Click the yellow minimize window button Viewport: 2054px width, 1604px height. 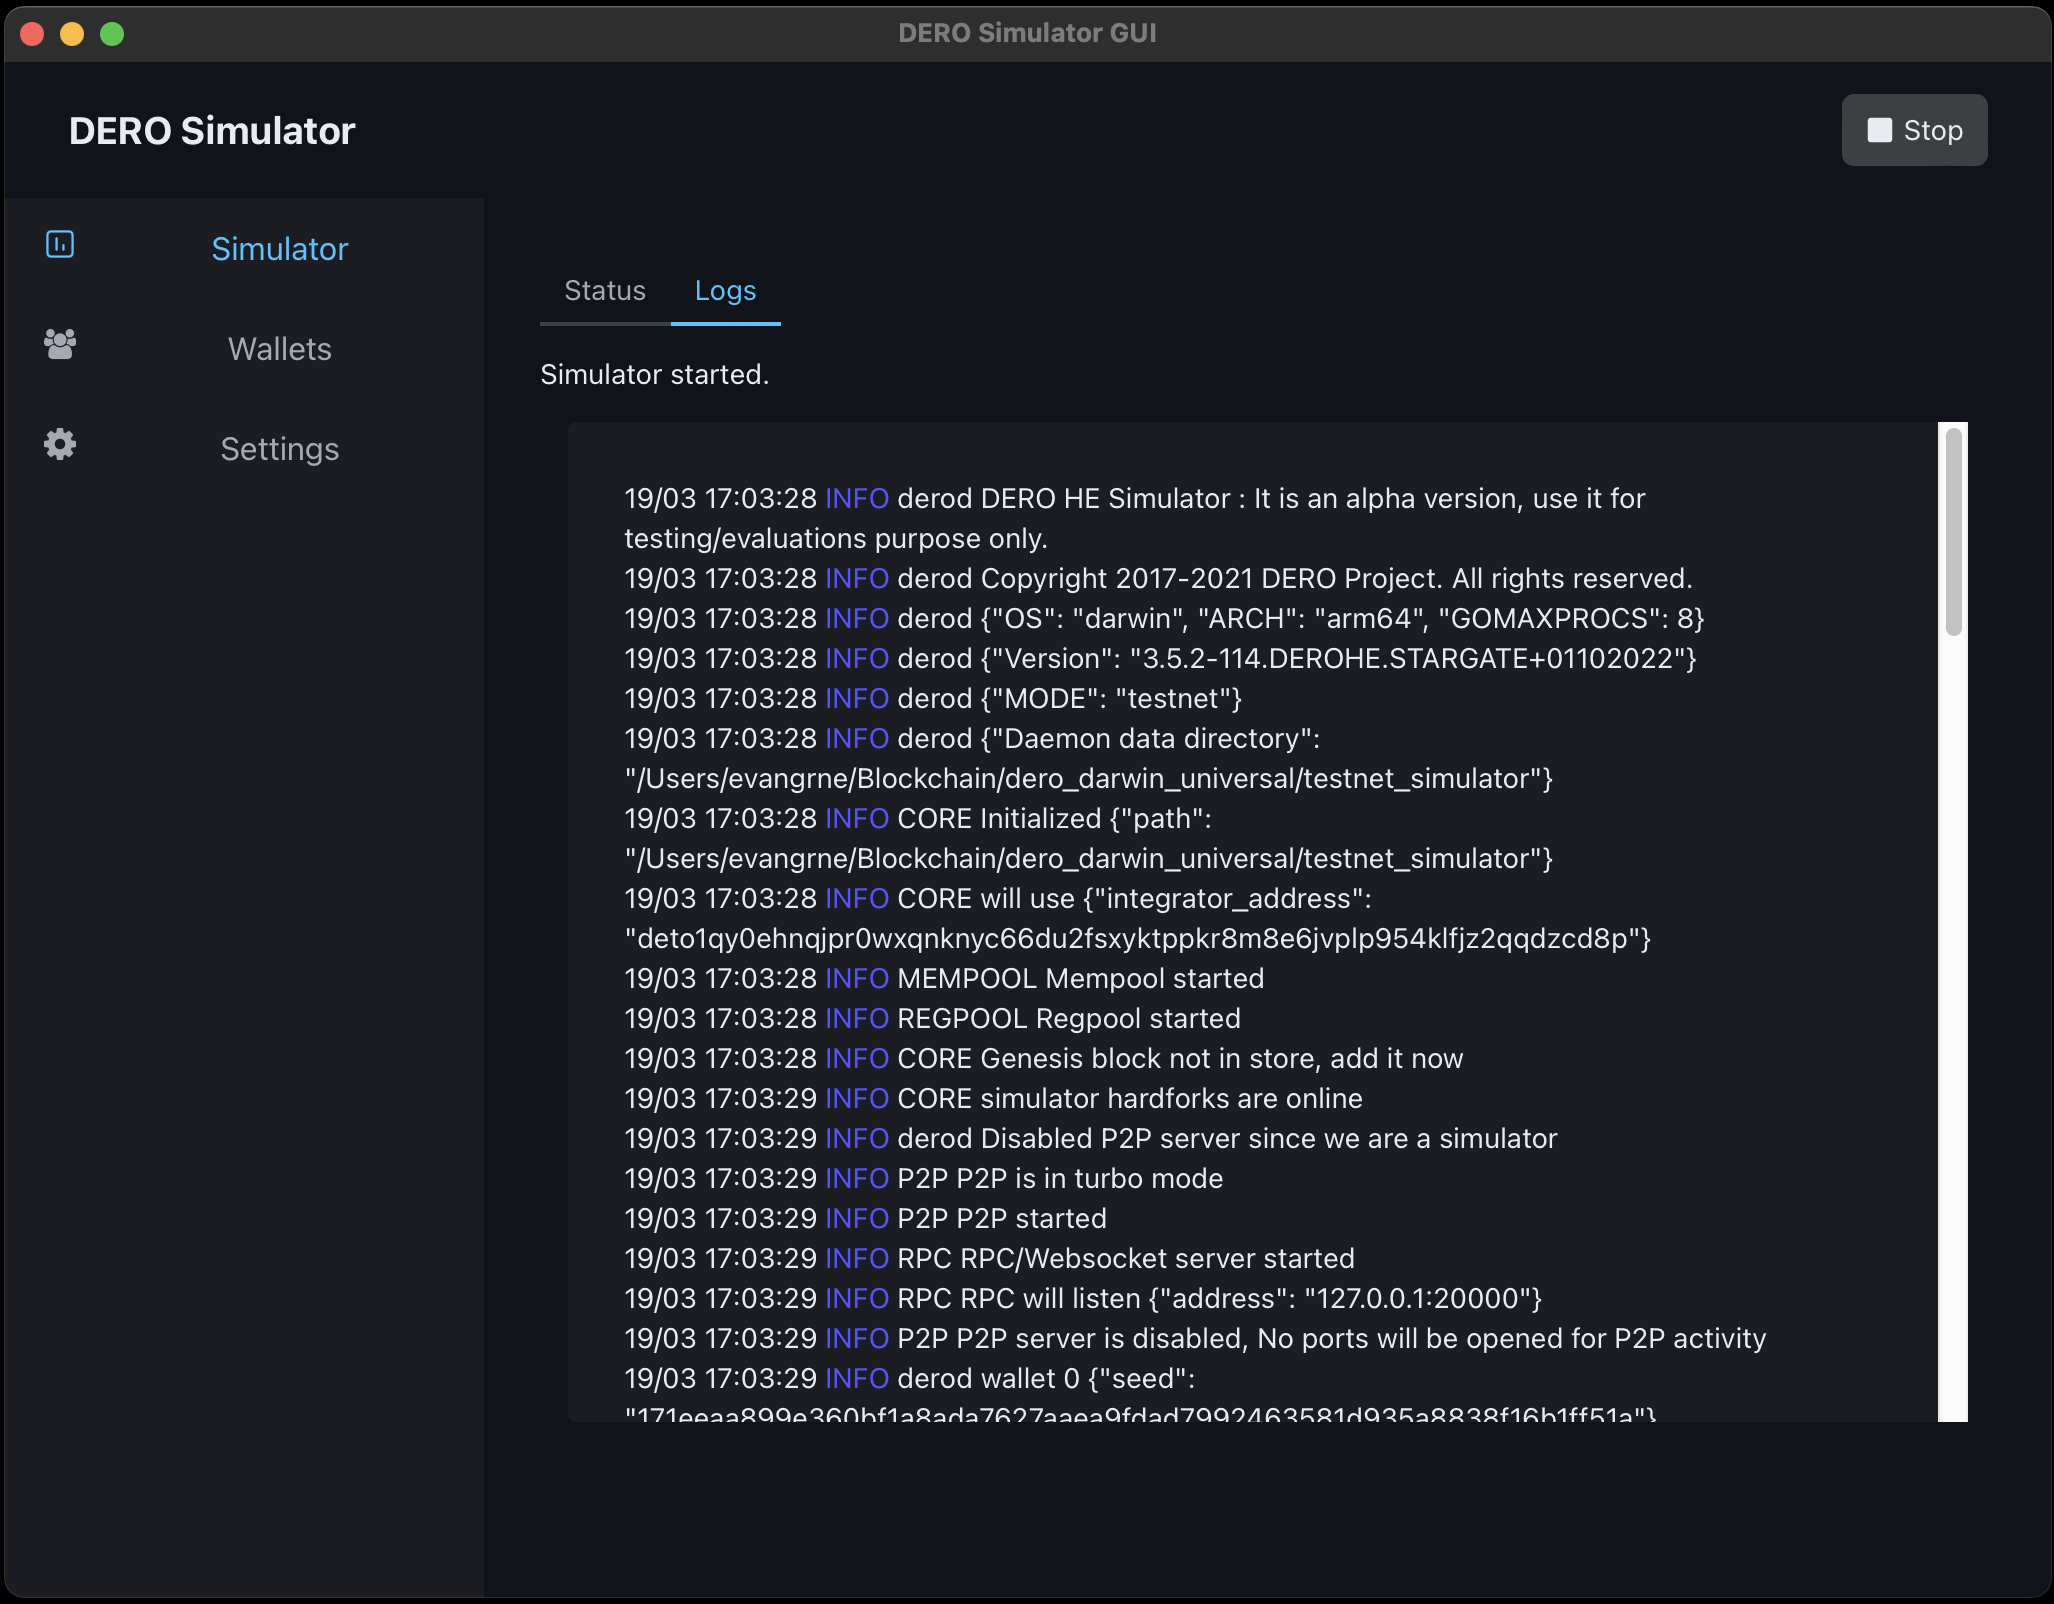[72, 33]
